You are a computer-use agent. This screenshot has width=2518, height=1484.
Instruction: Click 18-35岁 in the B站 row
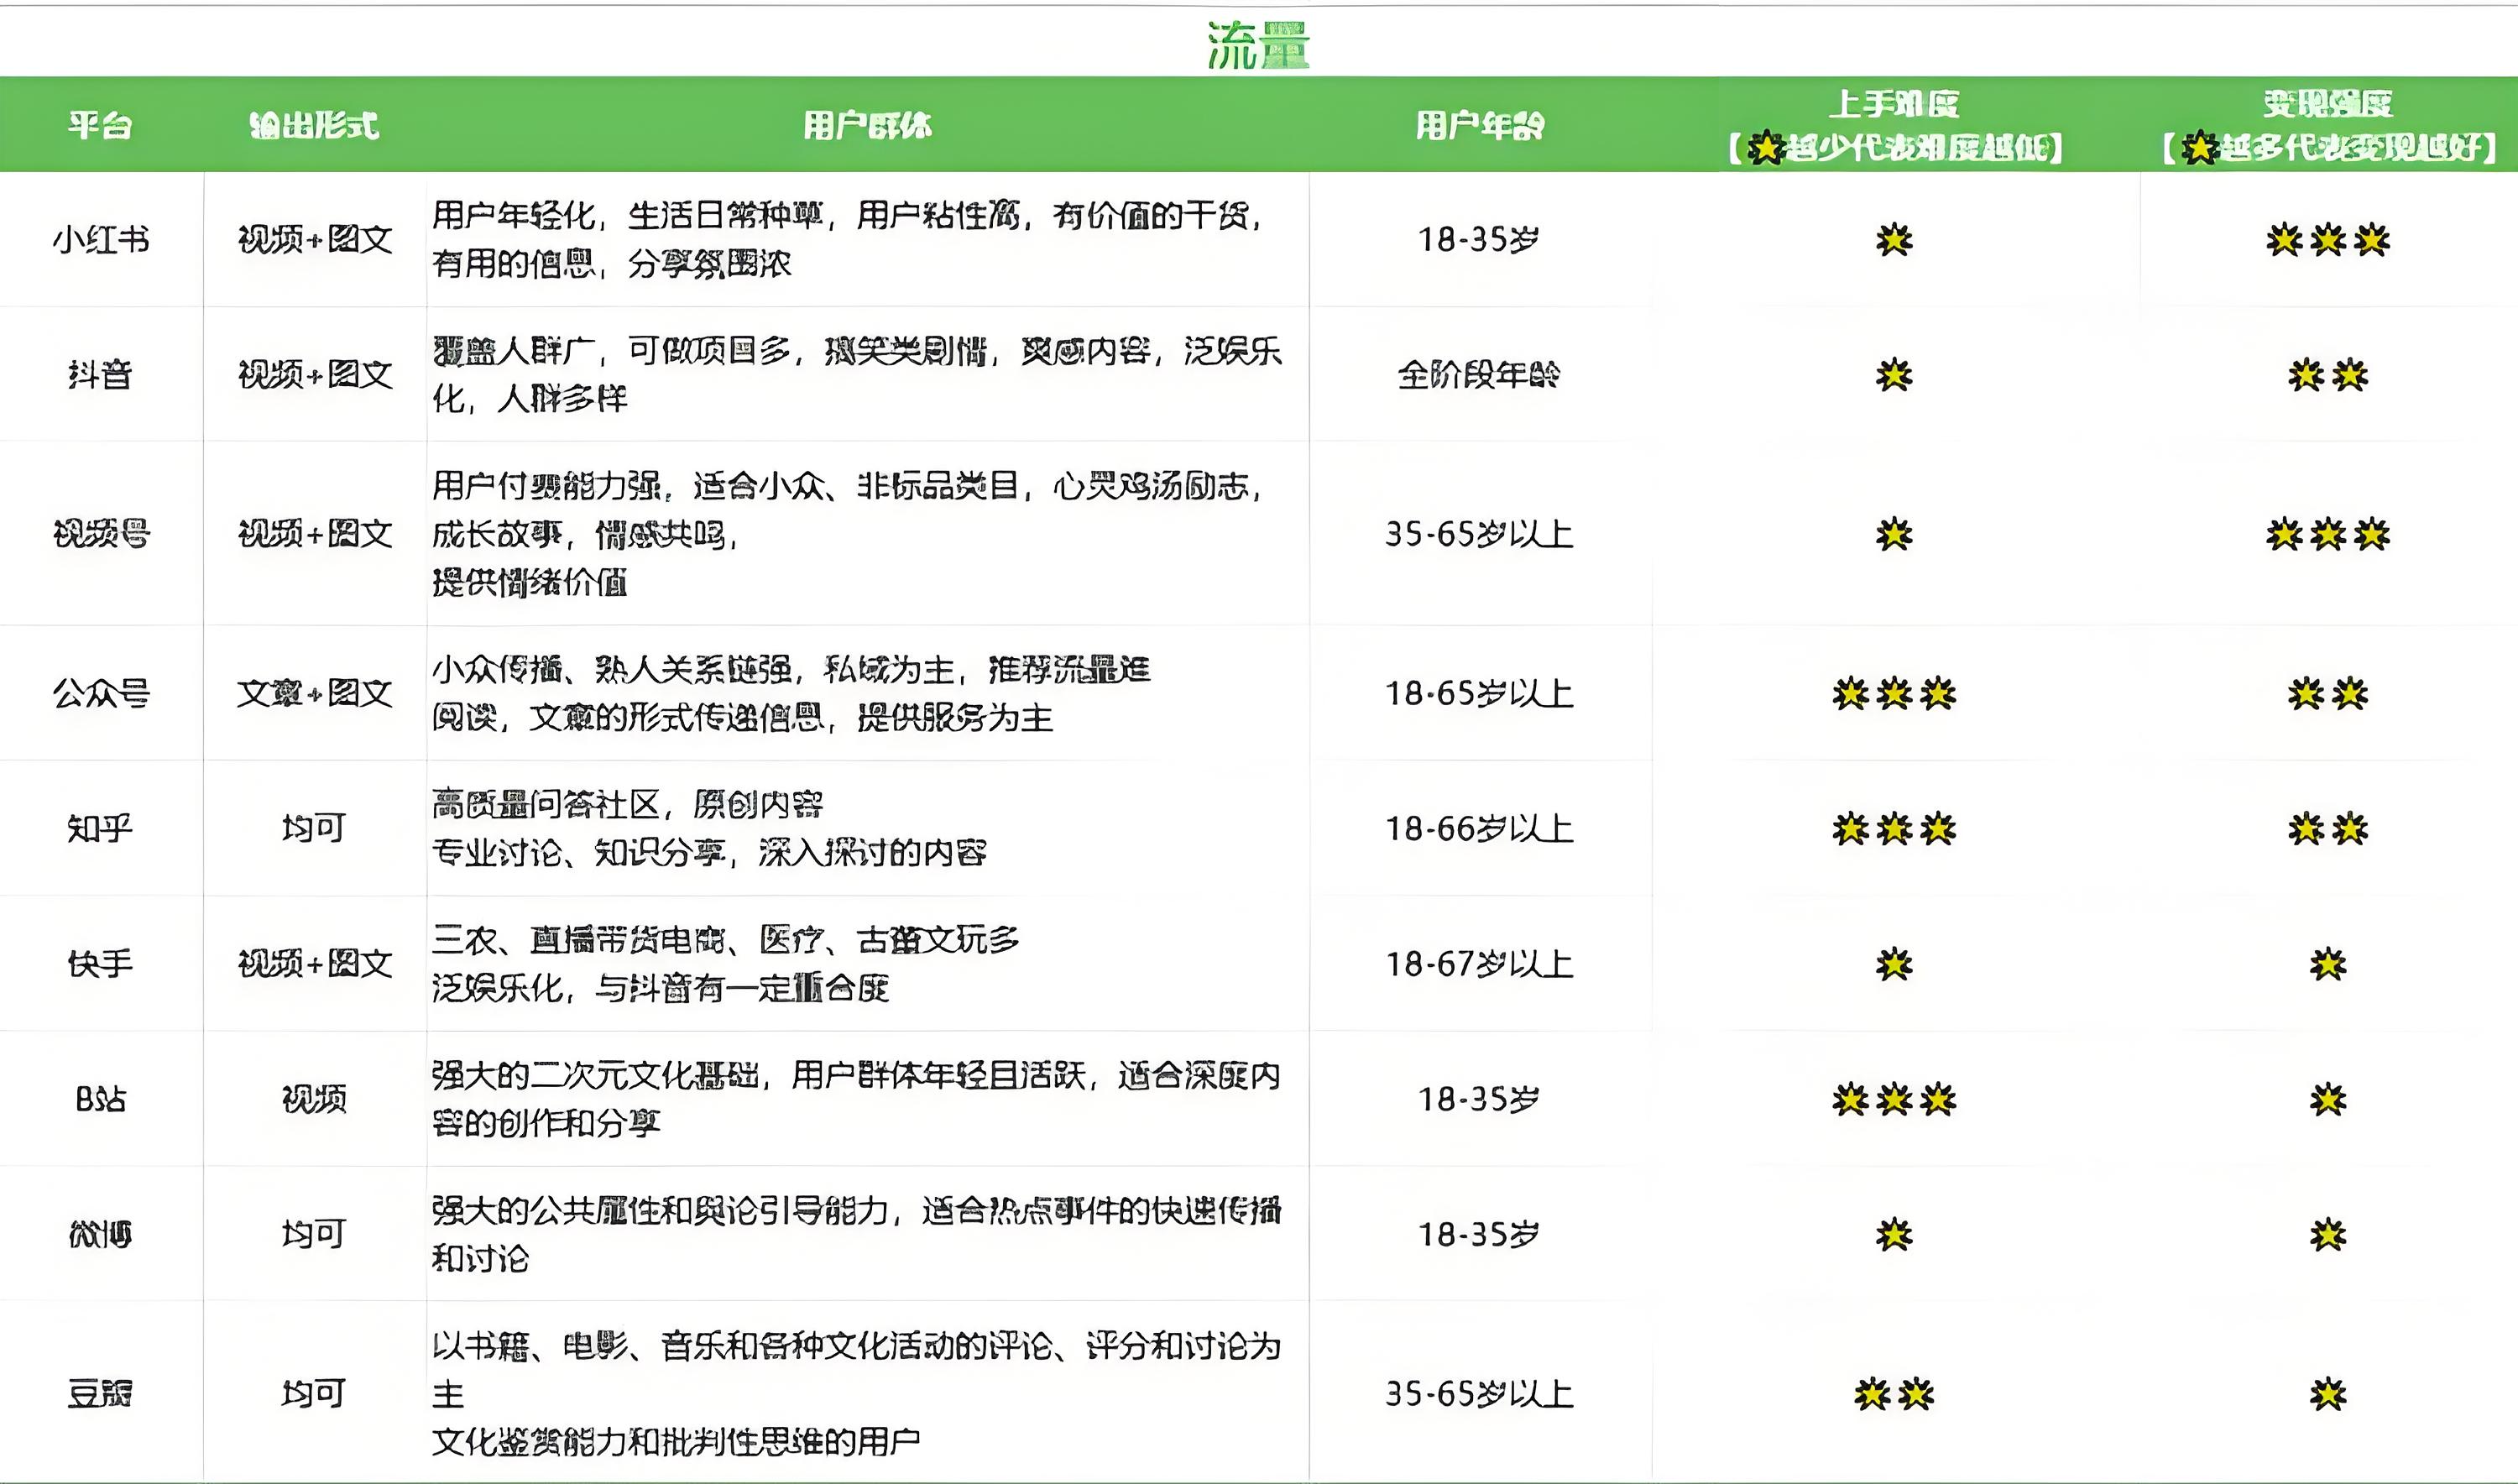[x=1479, y=1099]
